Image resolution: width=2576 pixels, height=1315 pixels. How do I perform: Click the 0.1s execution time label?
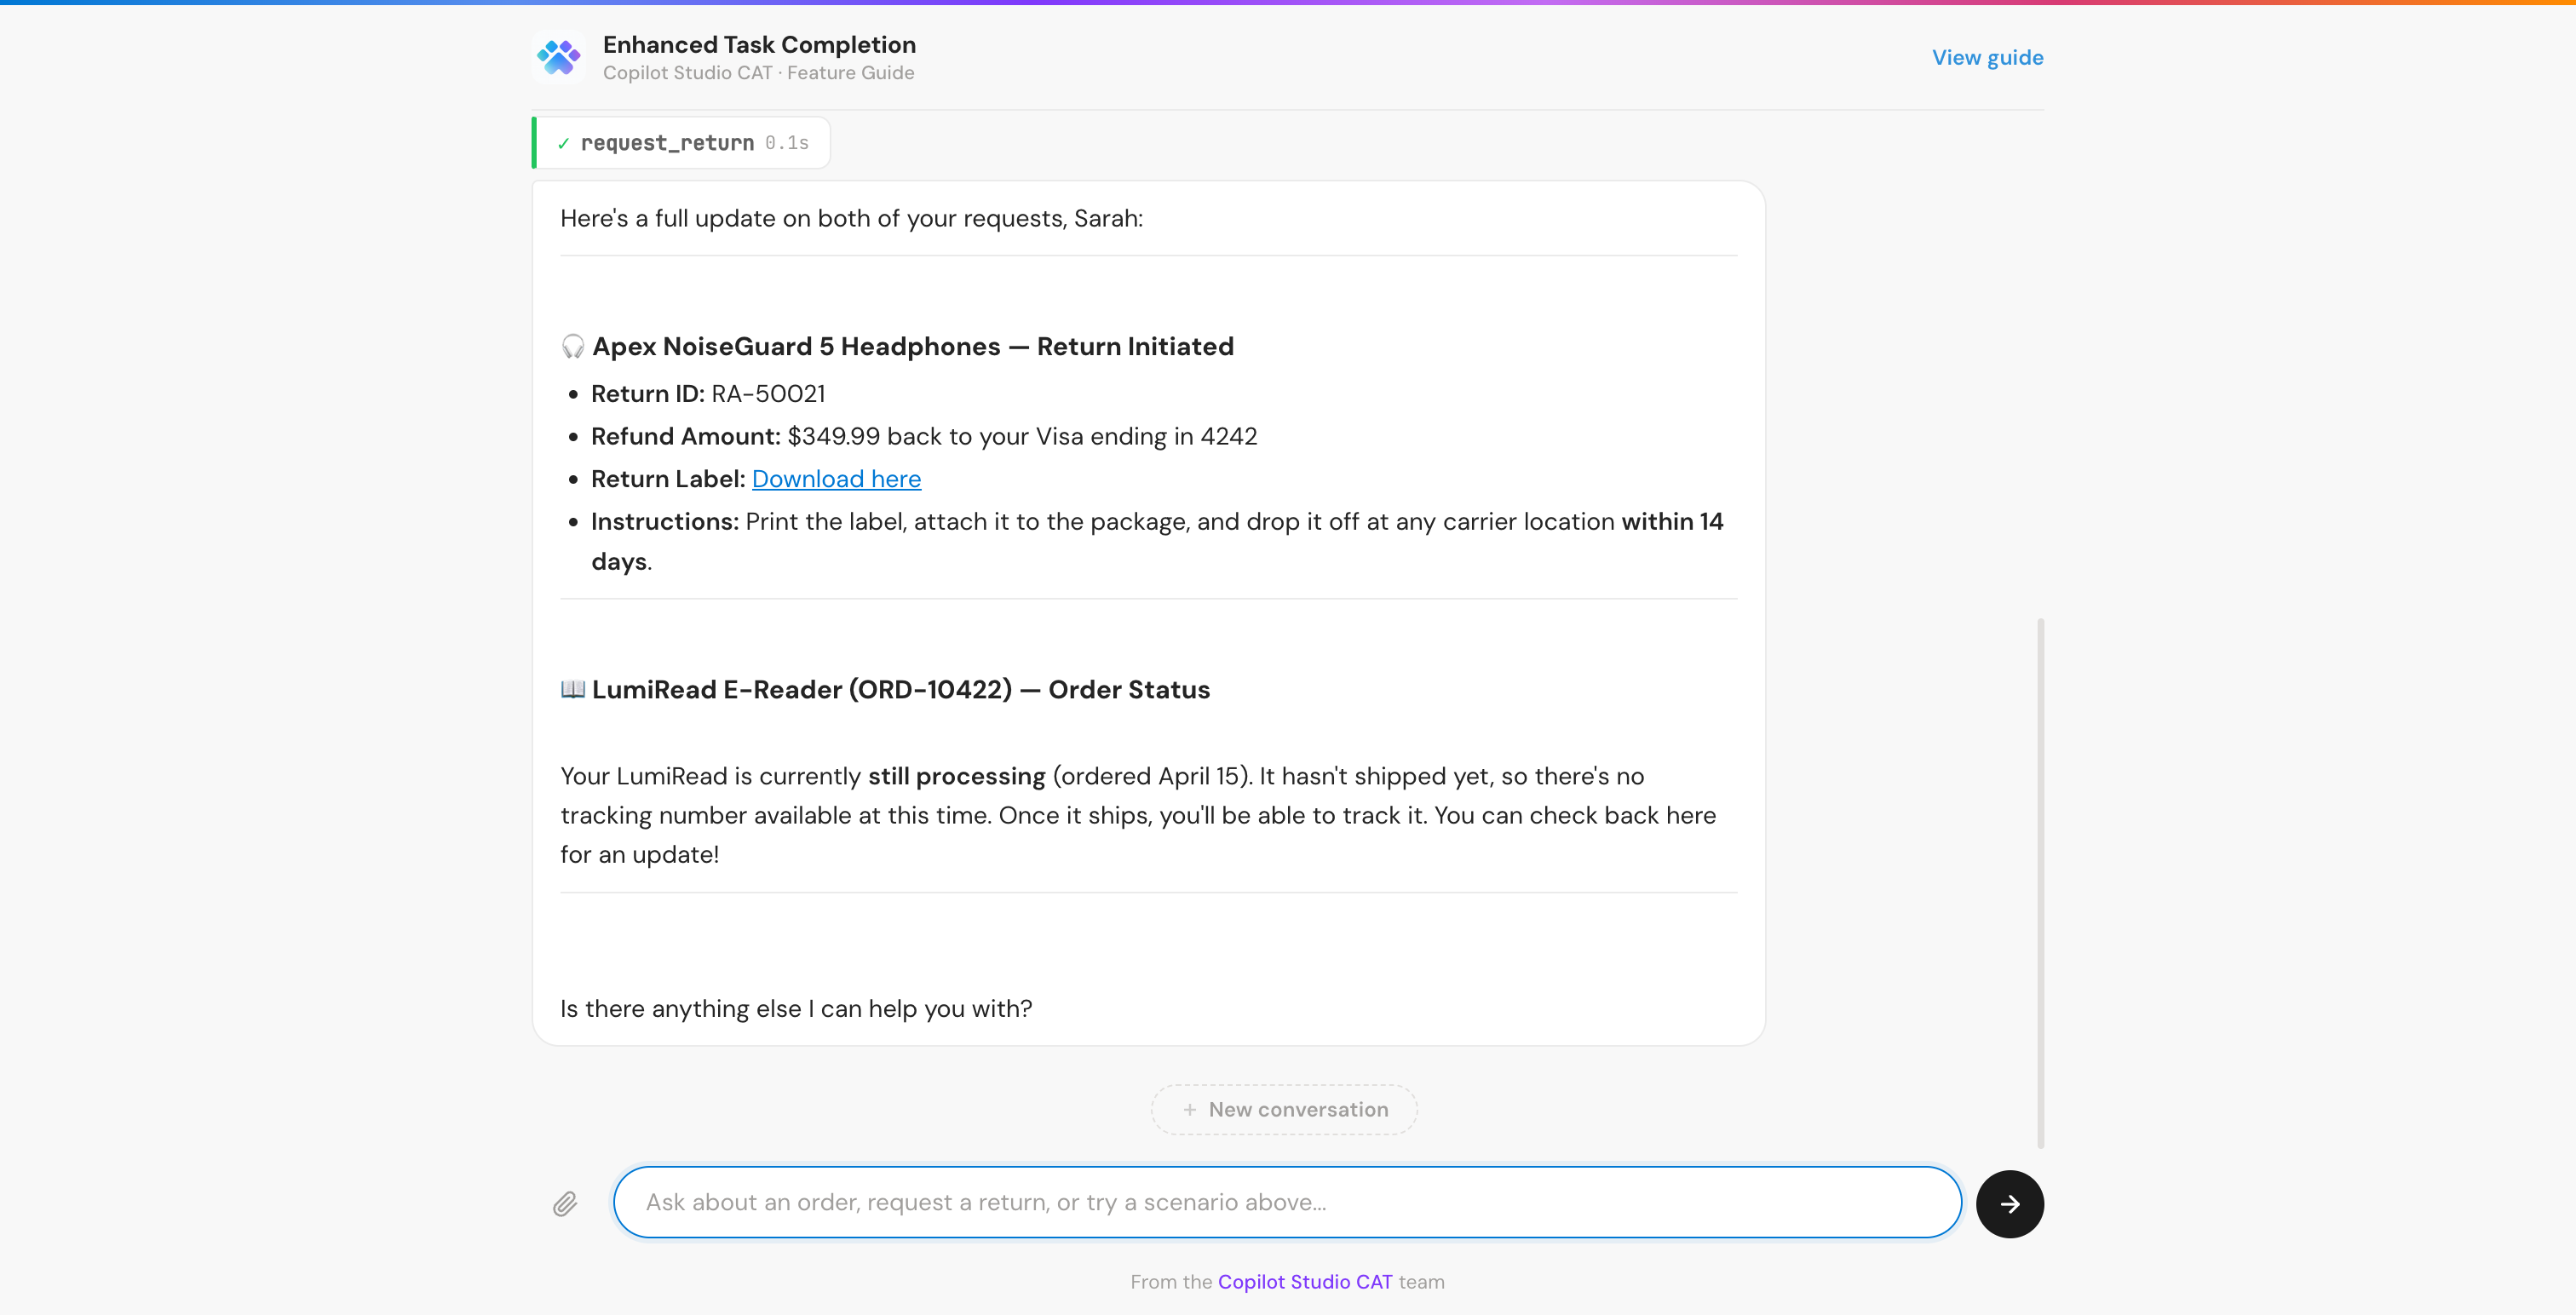click(x=786, y=142)
